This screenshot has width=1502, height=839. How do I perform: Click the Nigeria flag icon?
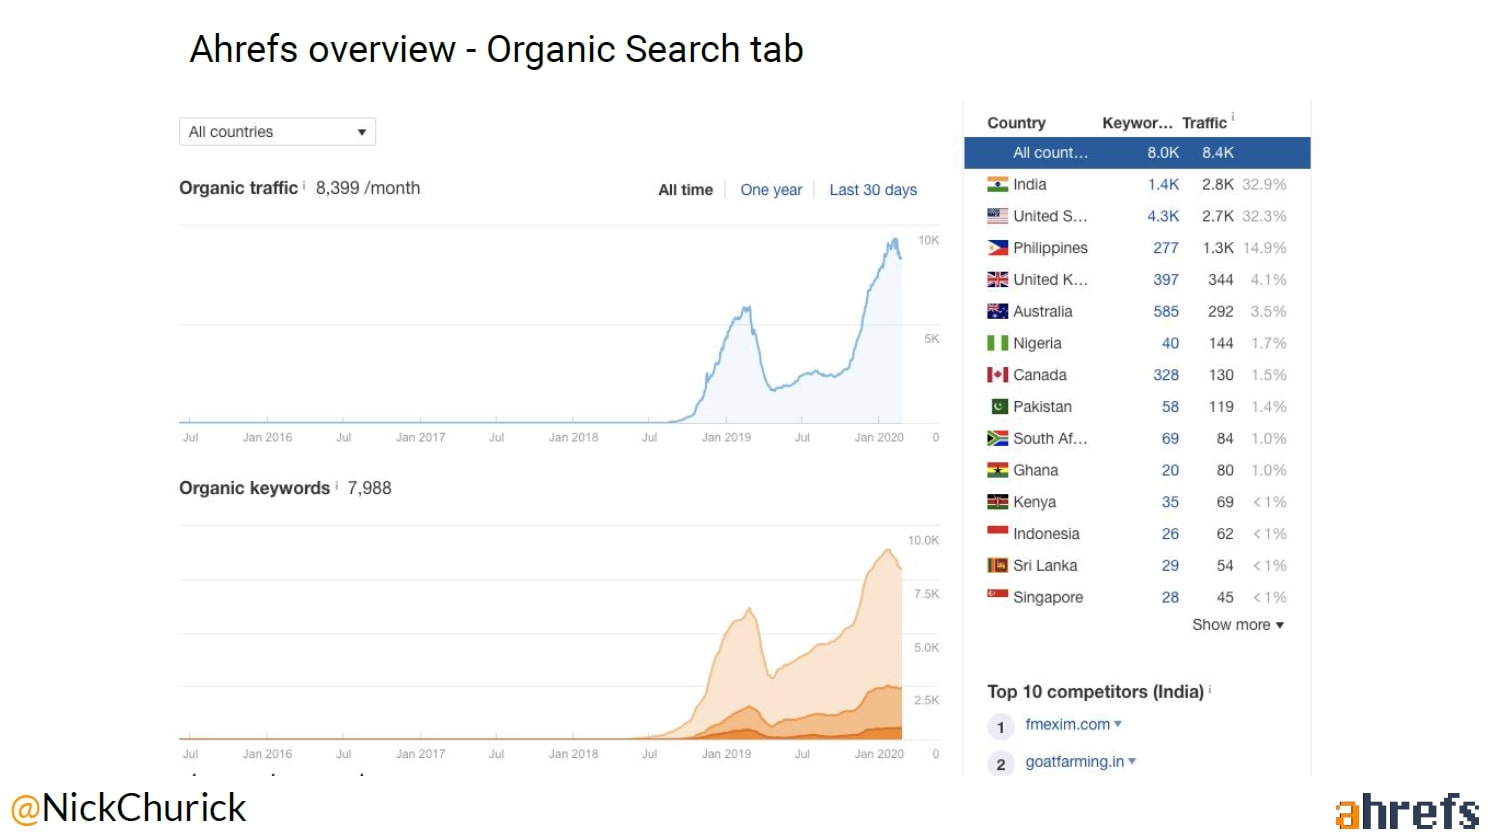coord(997,343)
